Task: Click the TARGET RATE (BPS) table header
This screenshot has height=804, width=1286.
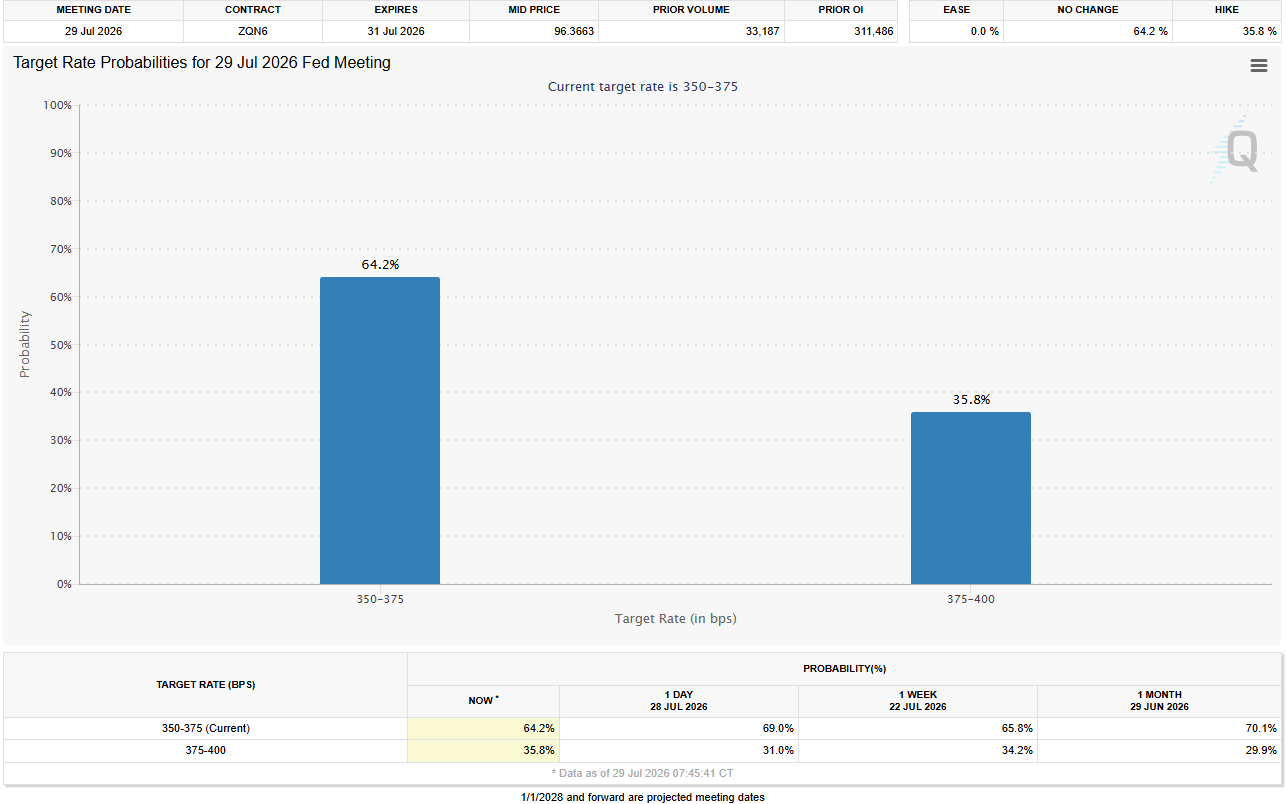Action: click(x=205, y=685)
